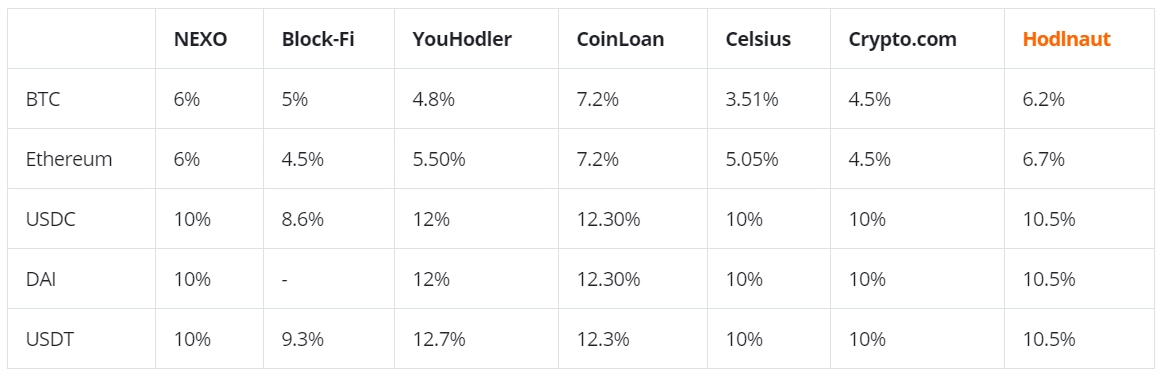1167x378 pixels.
Task: Click the Block-Fi column header
Action: (318, 39)
